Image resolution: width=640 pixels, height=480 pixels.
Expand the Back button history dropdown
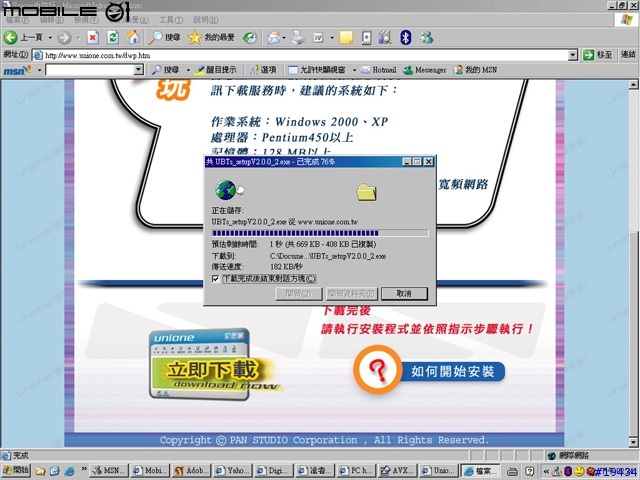coord(50,38)
